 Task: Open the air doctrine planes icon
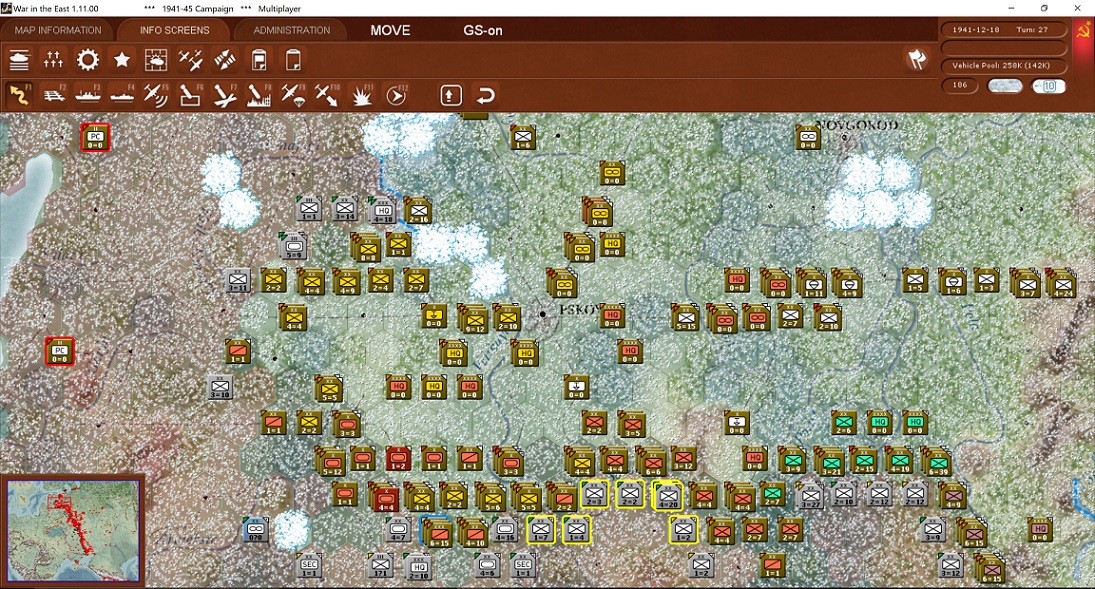pos(190,60)
